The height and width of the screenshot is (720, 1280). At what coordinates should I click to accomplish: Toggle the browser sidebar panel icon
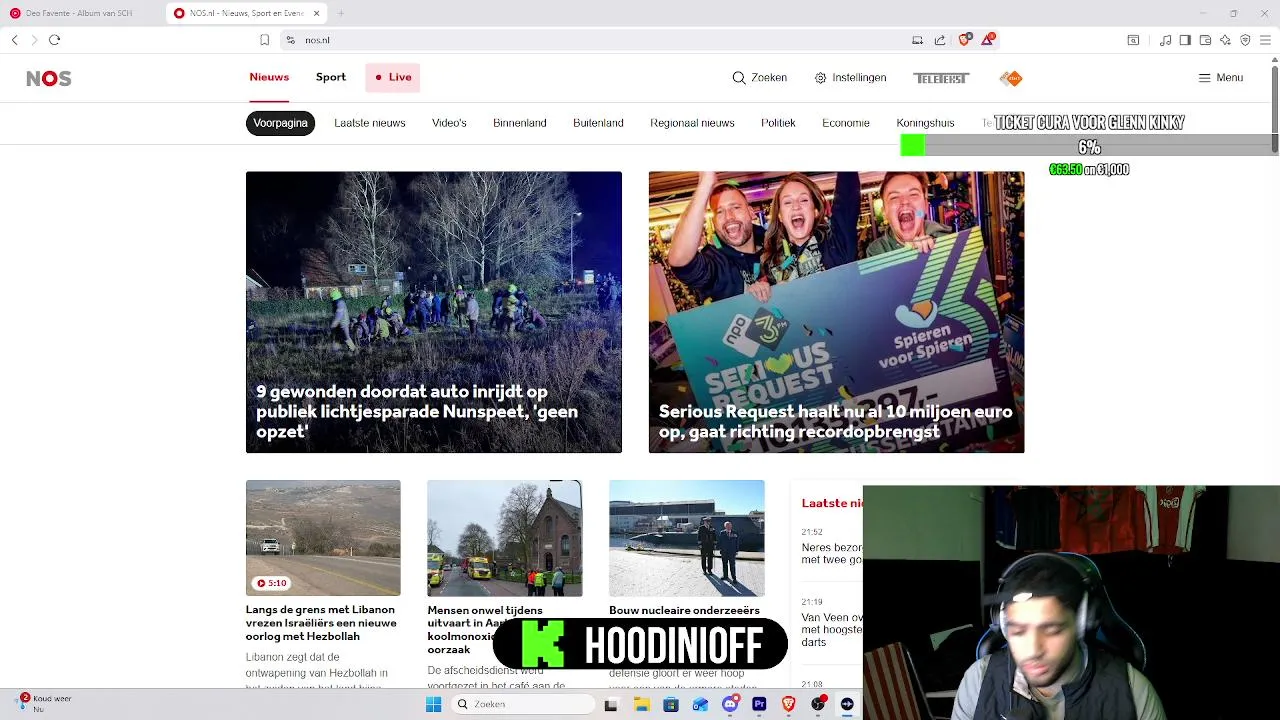pyautogui.click(x=1185, y=40)
